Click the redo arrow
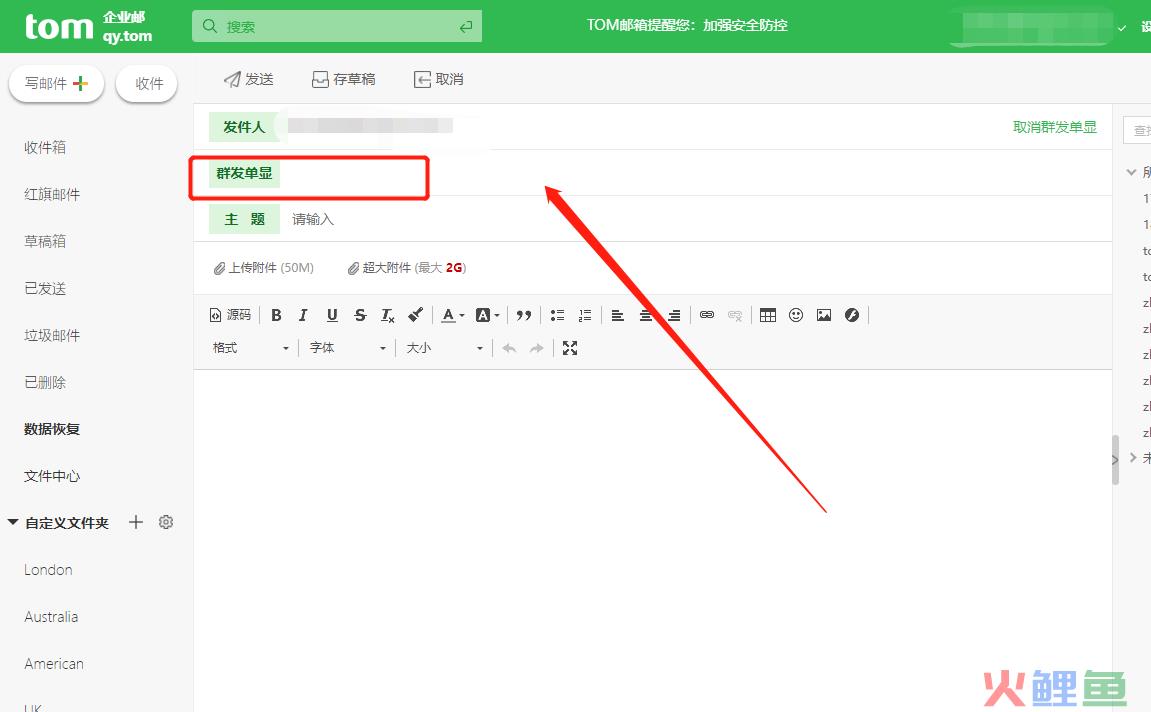Viewport: 1151px width, 712px height. coord(537,348)
